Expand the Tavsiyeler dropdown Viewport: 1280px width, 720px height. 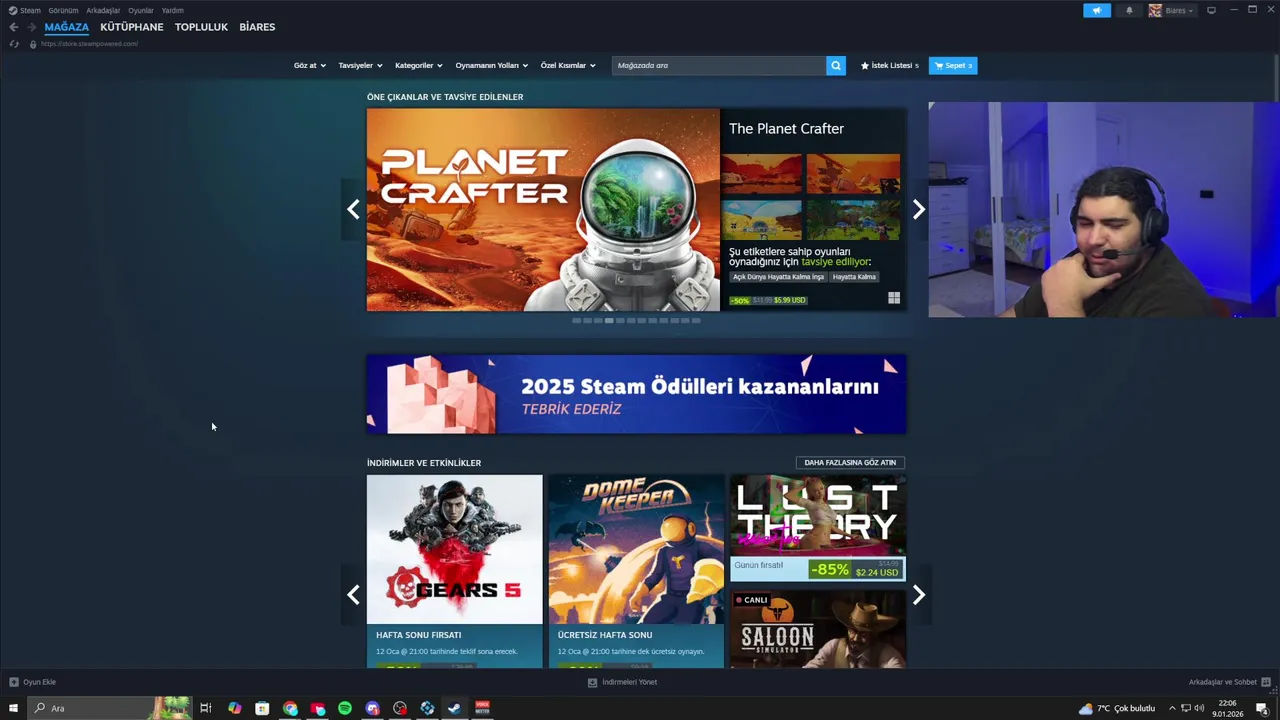pyautogui.click(x=360, y=65)
